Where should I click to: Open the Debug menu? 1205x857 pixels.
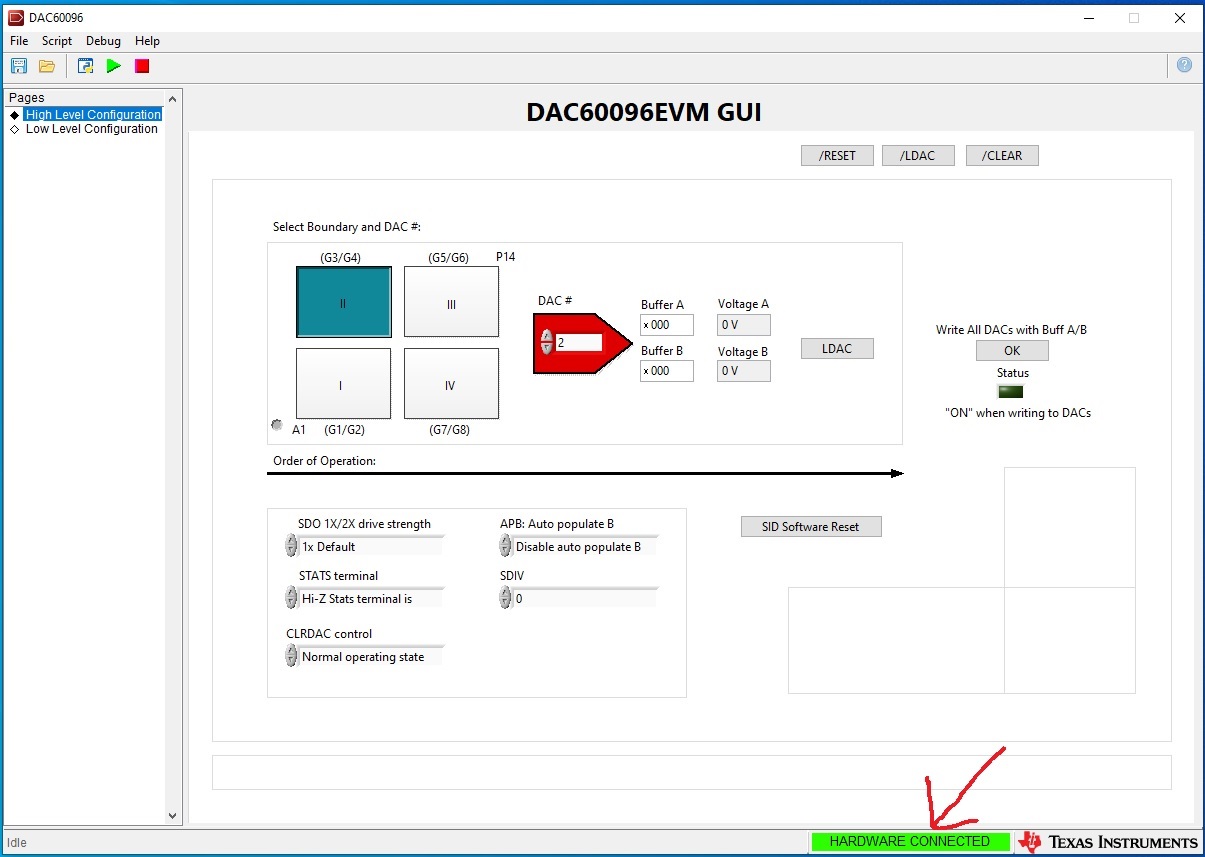tap(103, 41)
